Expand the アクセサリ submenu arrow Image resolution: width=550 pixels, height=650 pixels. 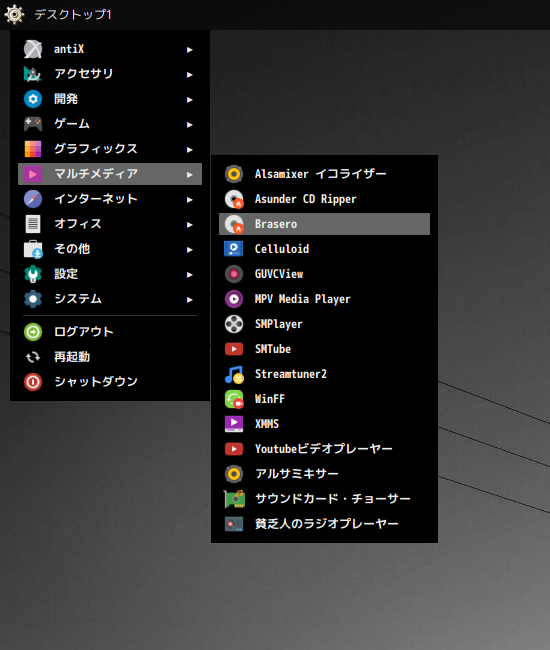[189, 75]
